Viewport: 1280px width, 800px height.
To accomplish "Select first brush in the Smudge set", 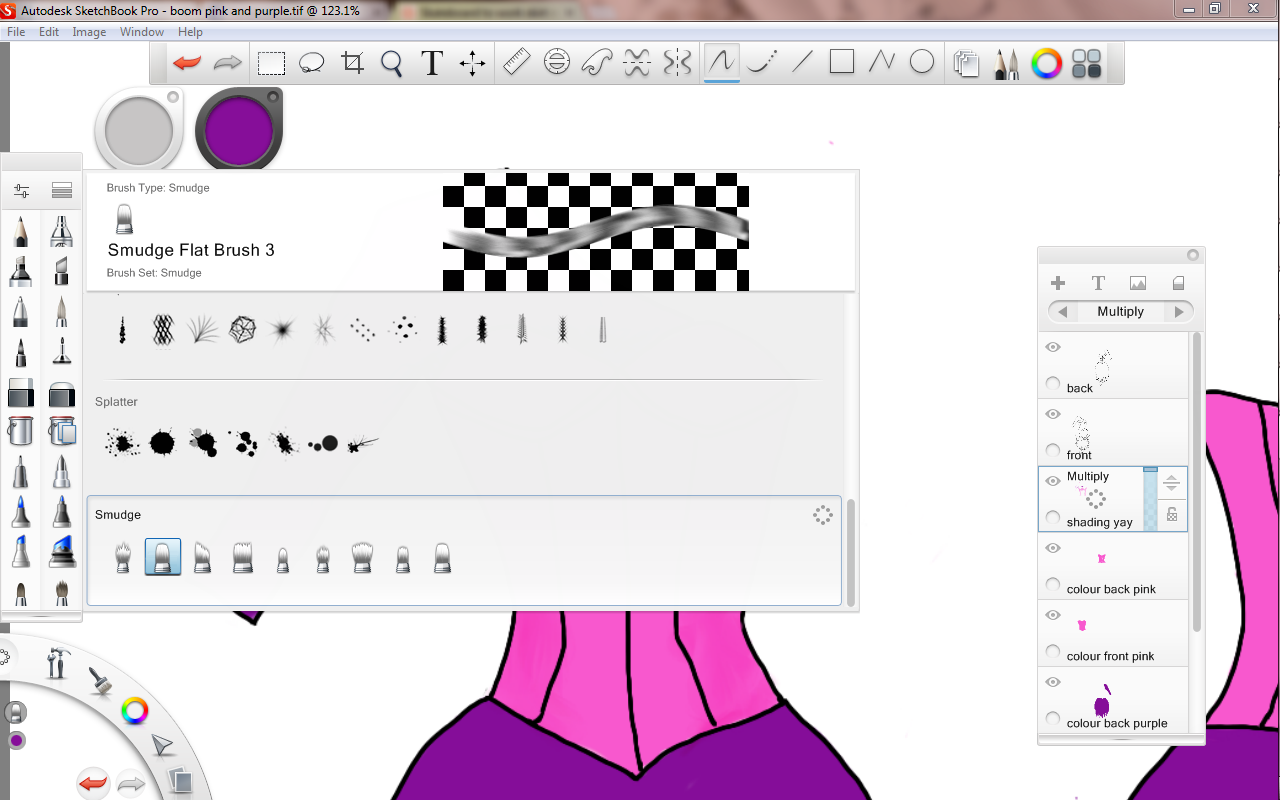I will [123, 557].
